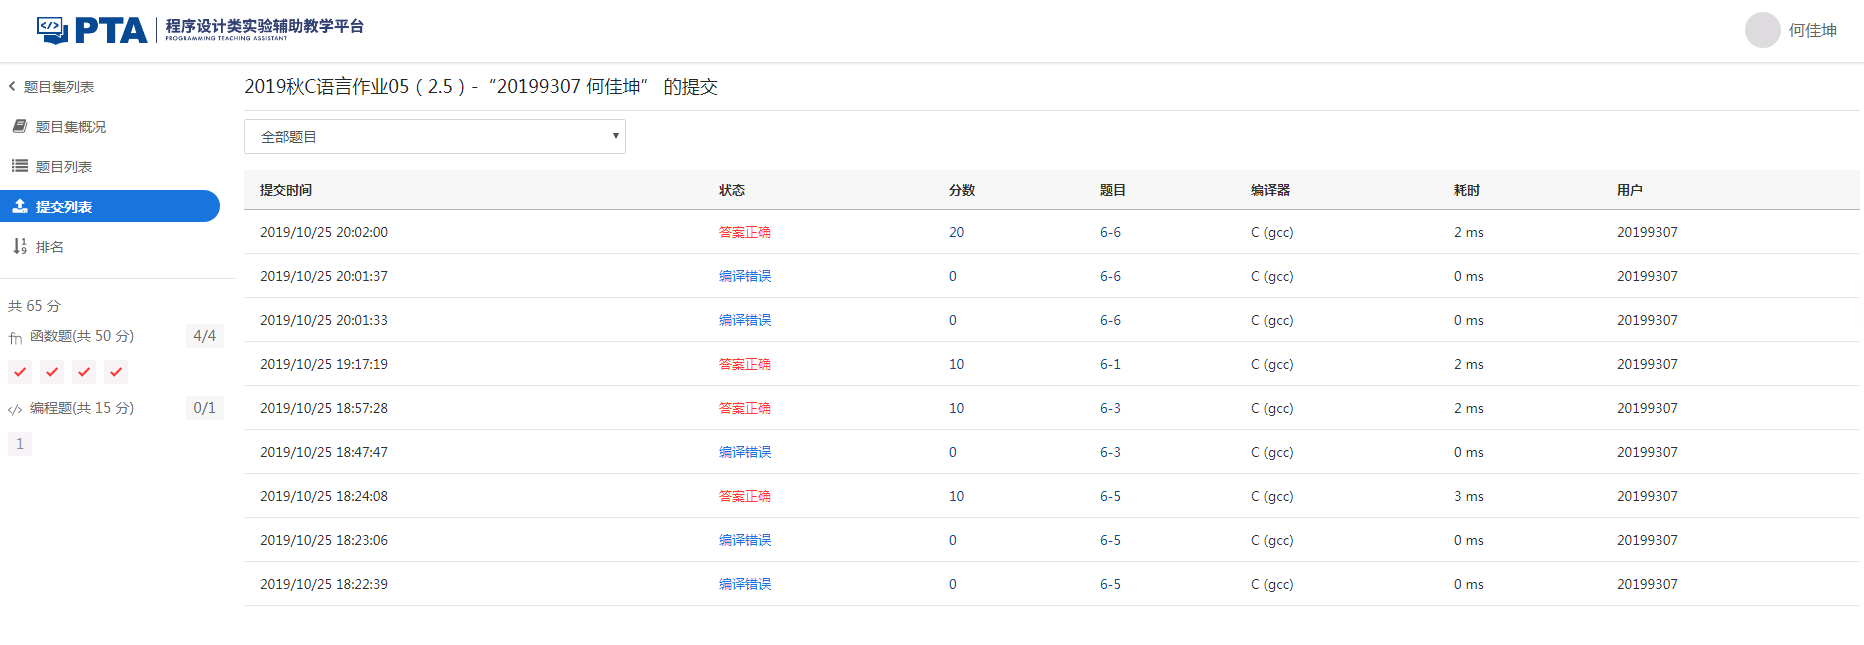
Task: Click the second red checkmark problem box
Action: [x=52, y=372]
